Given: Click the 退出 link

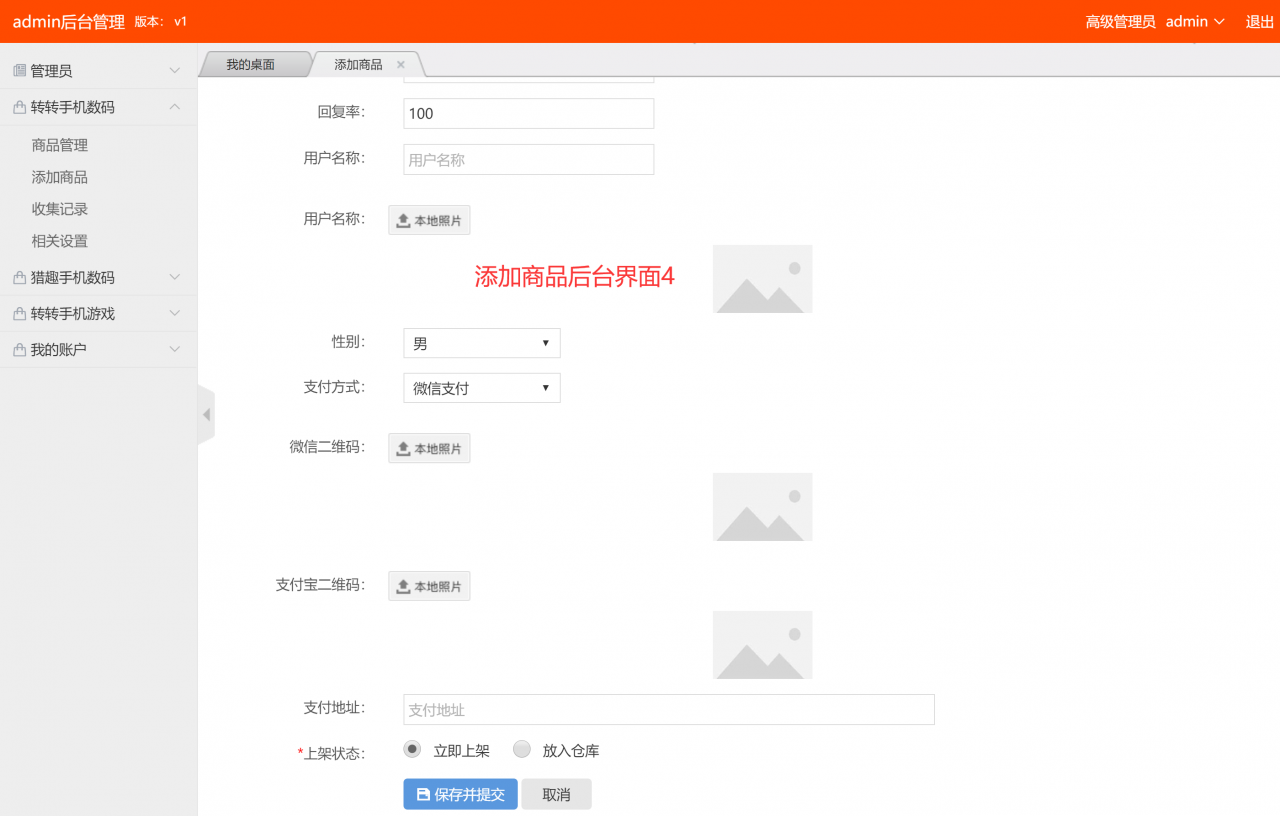Looking at the screenshot, I should click(1260, 22).
